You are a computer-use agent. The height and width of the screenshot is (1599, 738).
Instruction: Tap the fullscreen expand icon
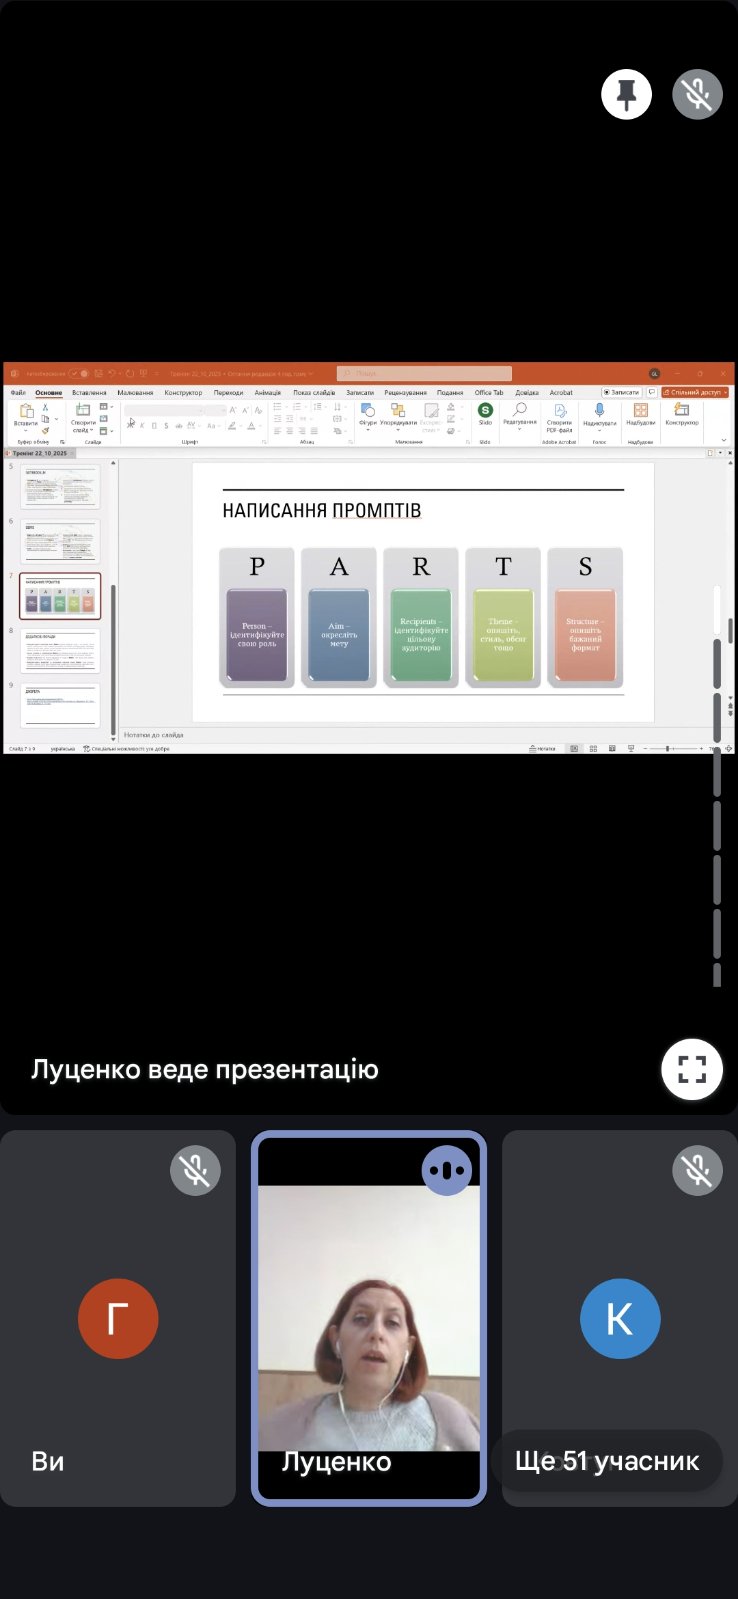pyautogui.click(x=692, y=1069)
